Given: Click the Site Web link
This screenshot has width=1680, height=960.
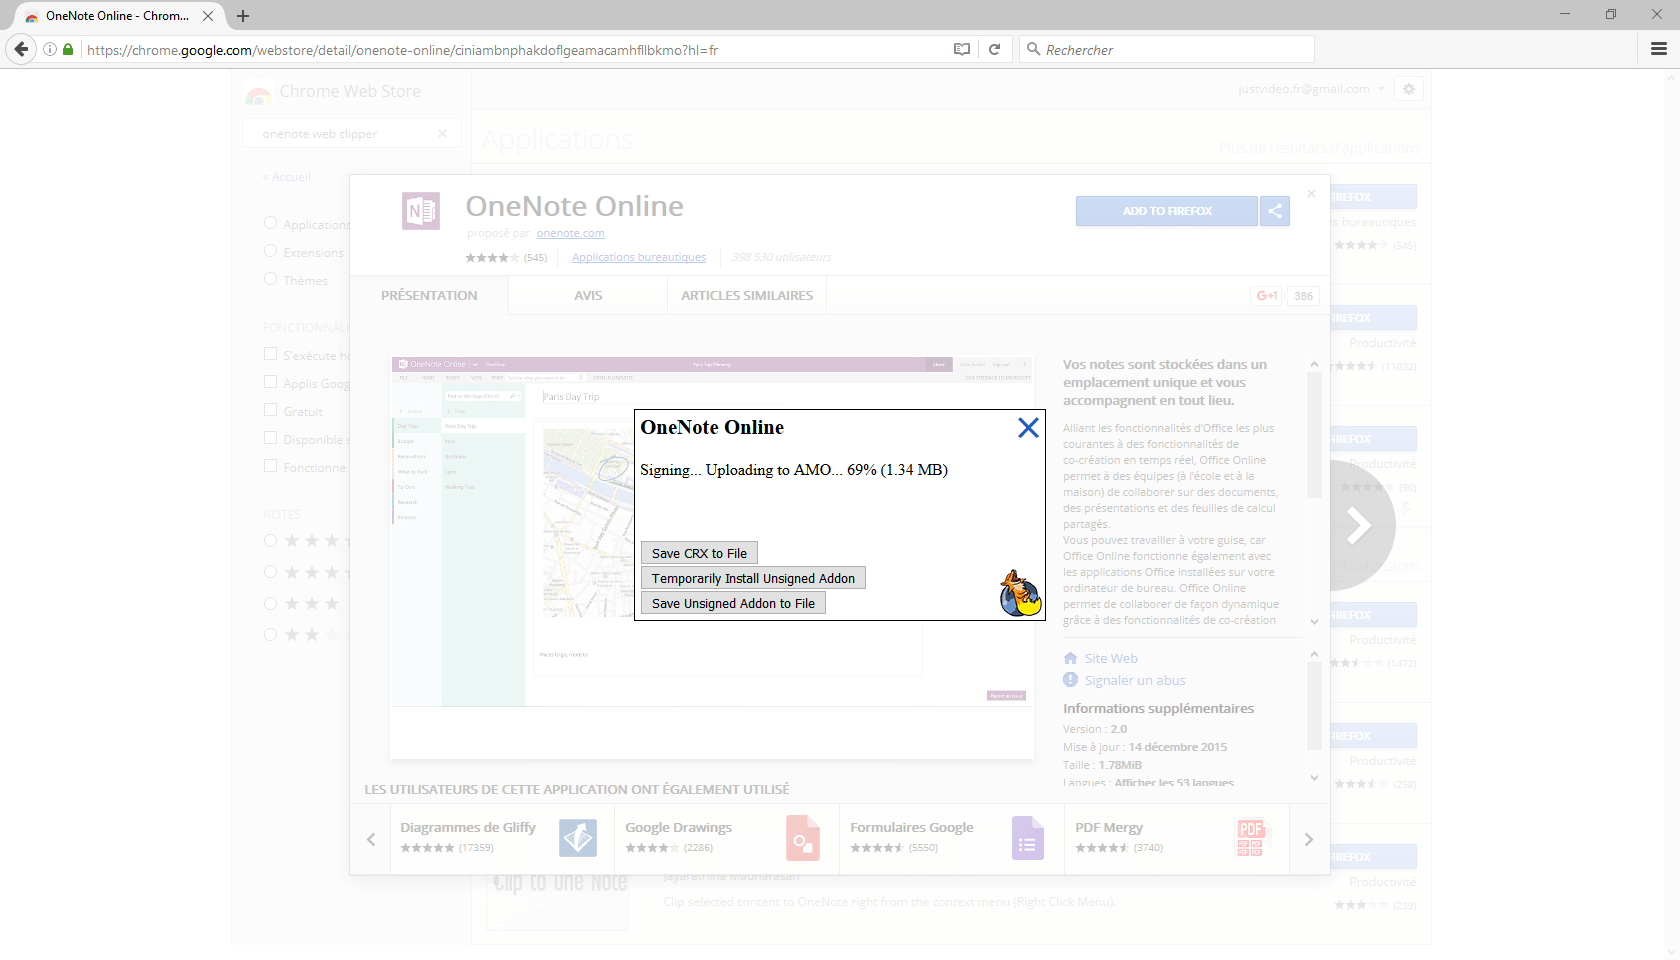Looking at the screenshot, I should [1111, 658].
